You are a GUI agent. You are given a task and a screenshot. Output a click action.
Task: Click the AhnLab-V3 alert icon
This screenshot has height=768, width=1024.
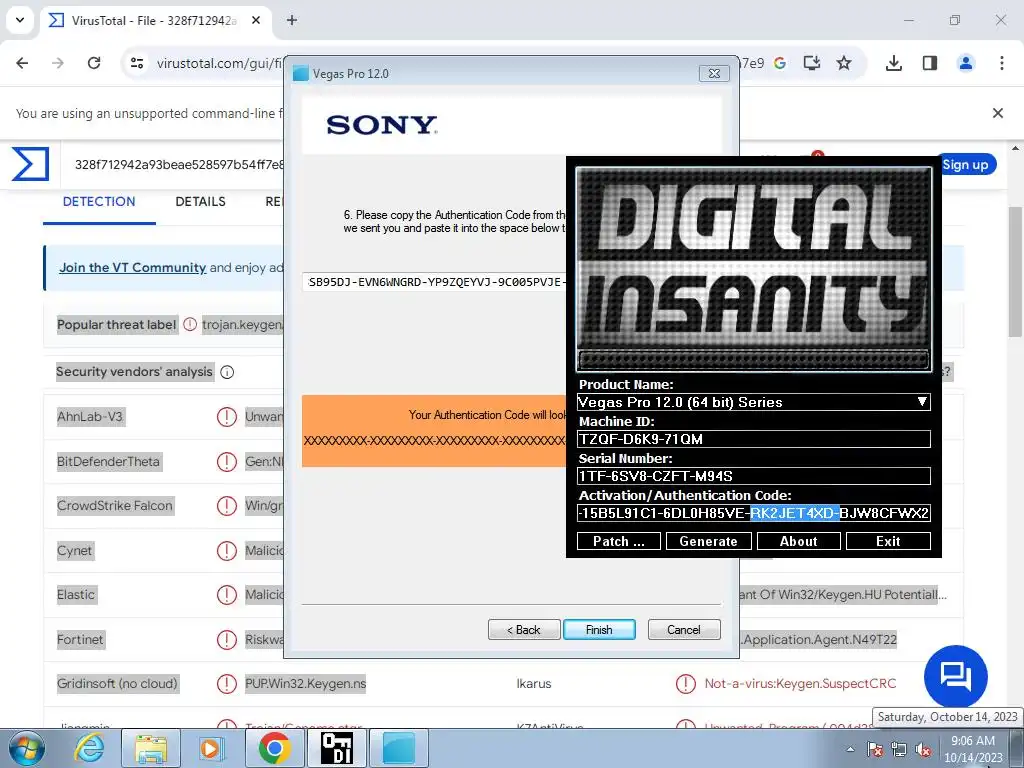click(x=227, y=417)
